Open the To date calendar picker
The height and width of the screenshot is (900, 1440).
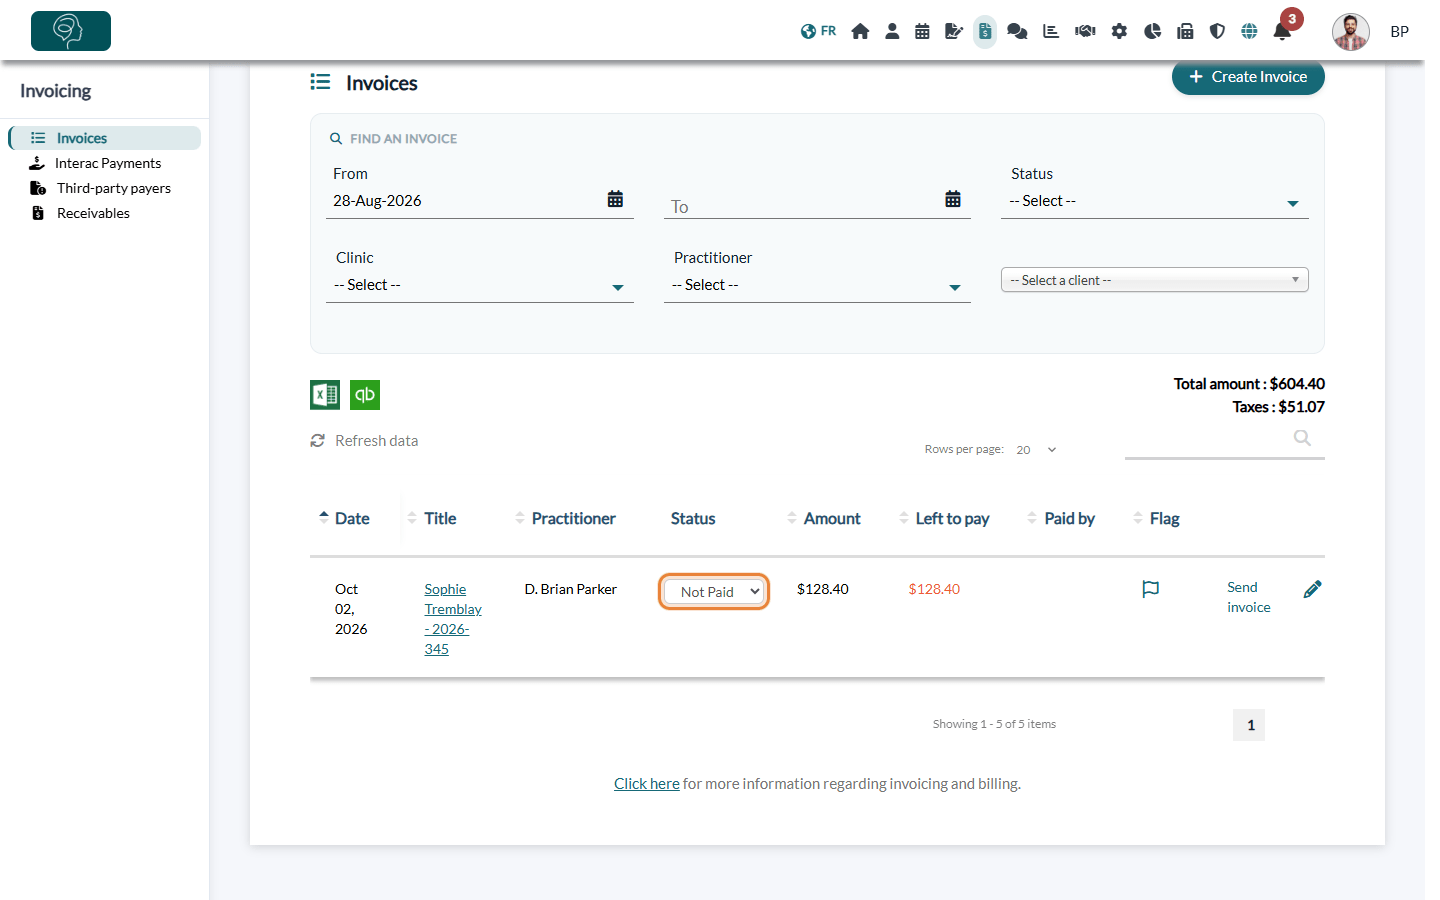pos(953,199)
